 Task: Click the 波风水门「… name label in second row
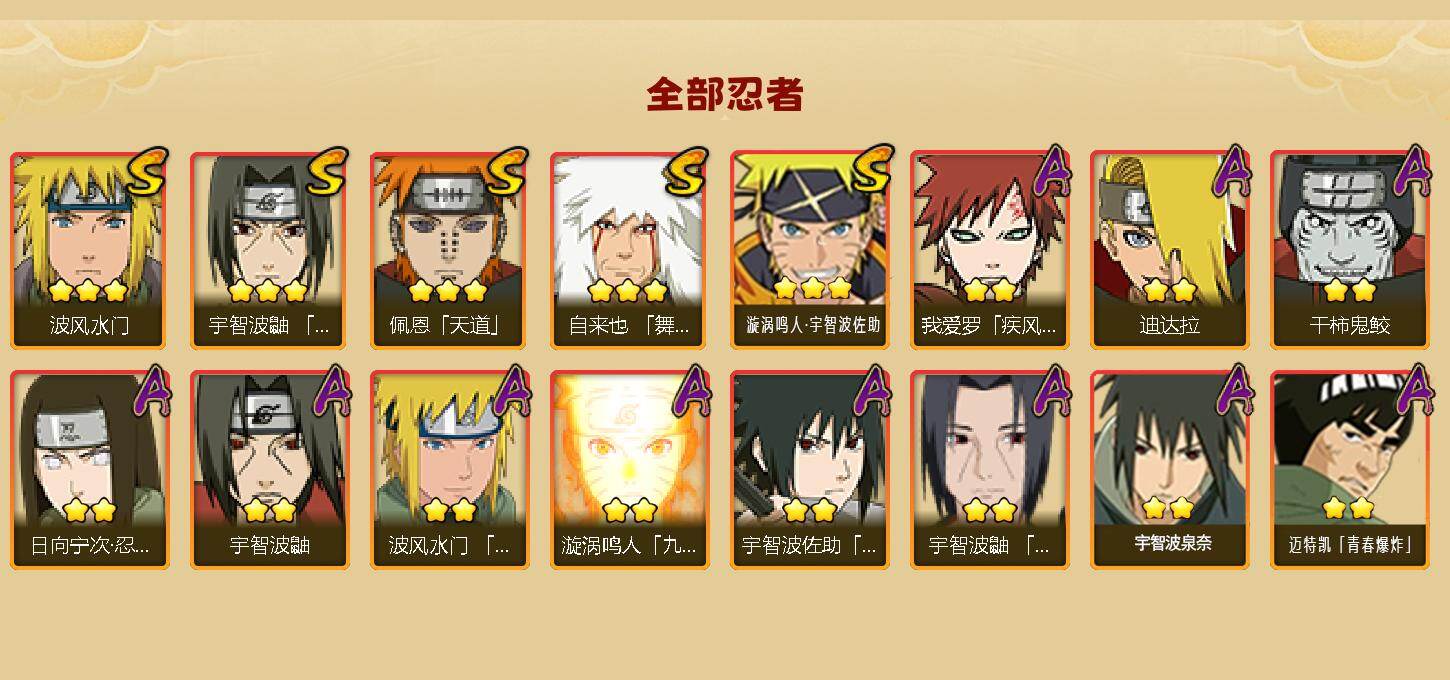pyautogui.click(x=449, y=546)
